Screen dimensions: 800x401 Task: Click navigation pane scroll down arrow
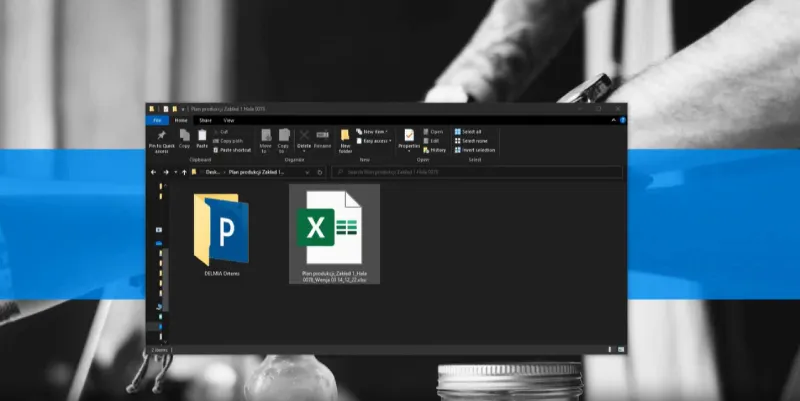[x=165, y=342]
